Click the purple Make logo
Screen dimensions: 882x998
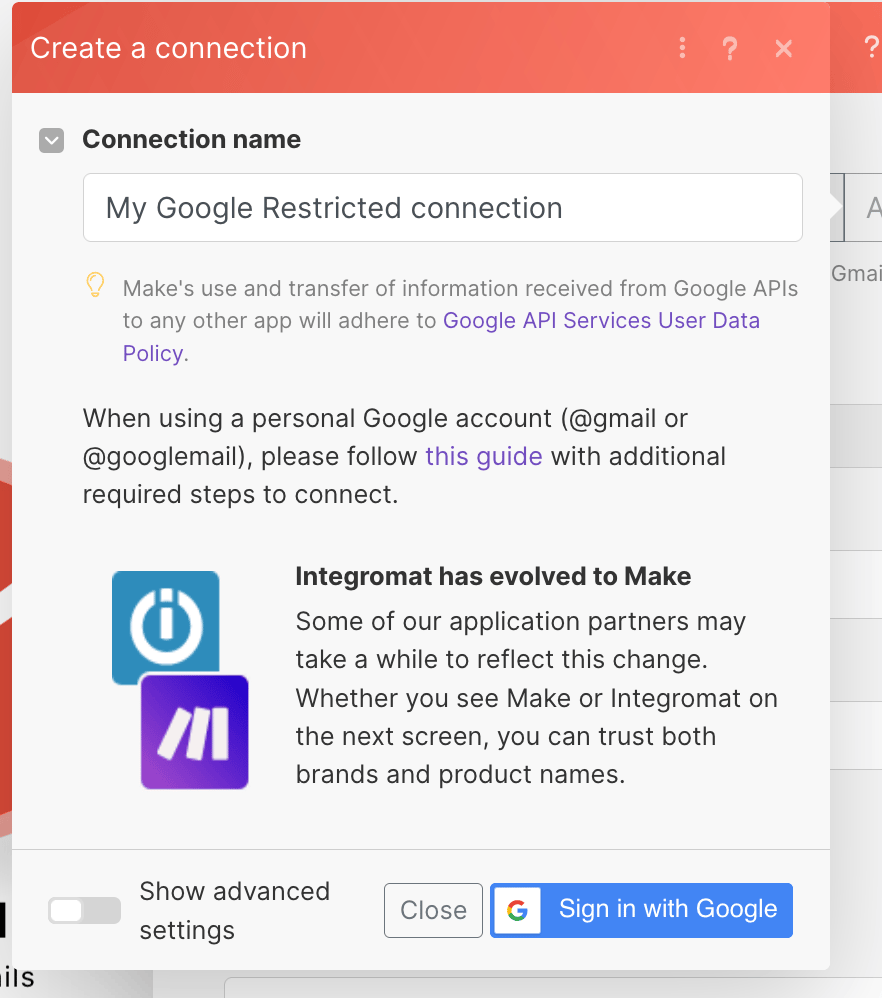point(195,732)
